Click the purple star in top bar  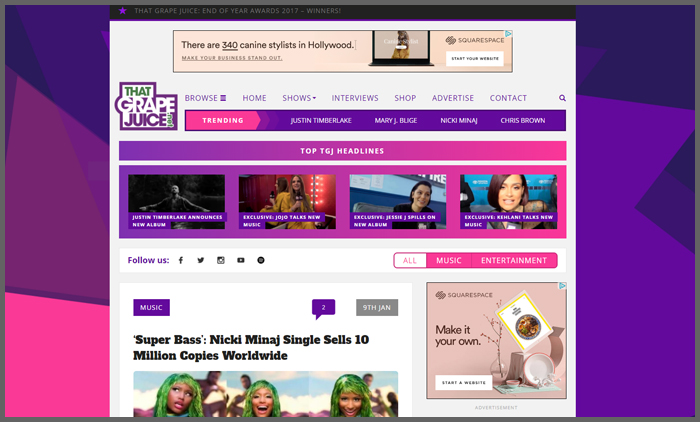(123, 11)
